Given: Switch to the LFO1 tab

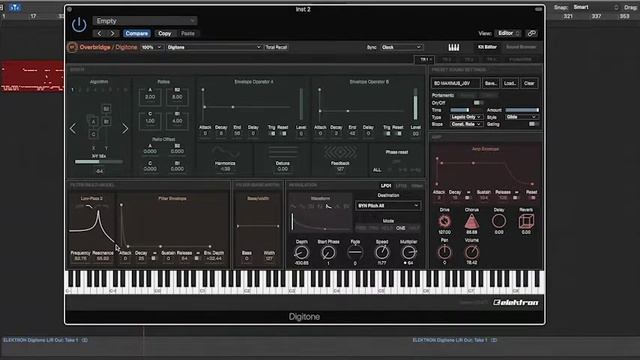Looking at the screenshot, I should pyautogui.click(x=386, y=186).
